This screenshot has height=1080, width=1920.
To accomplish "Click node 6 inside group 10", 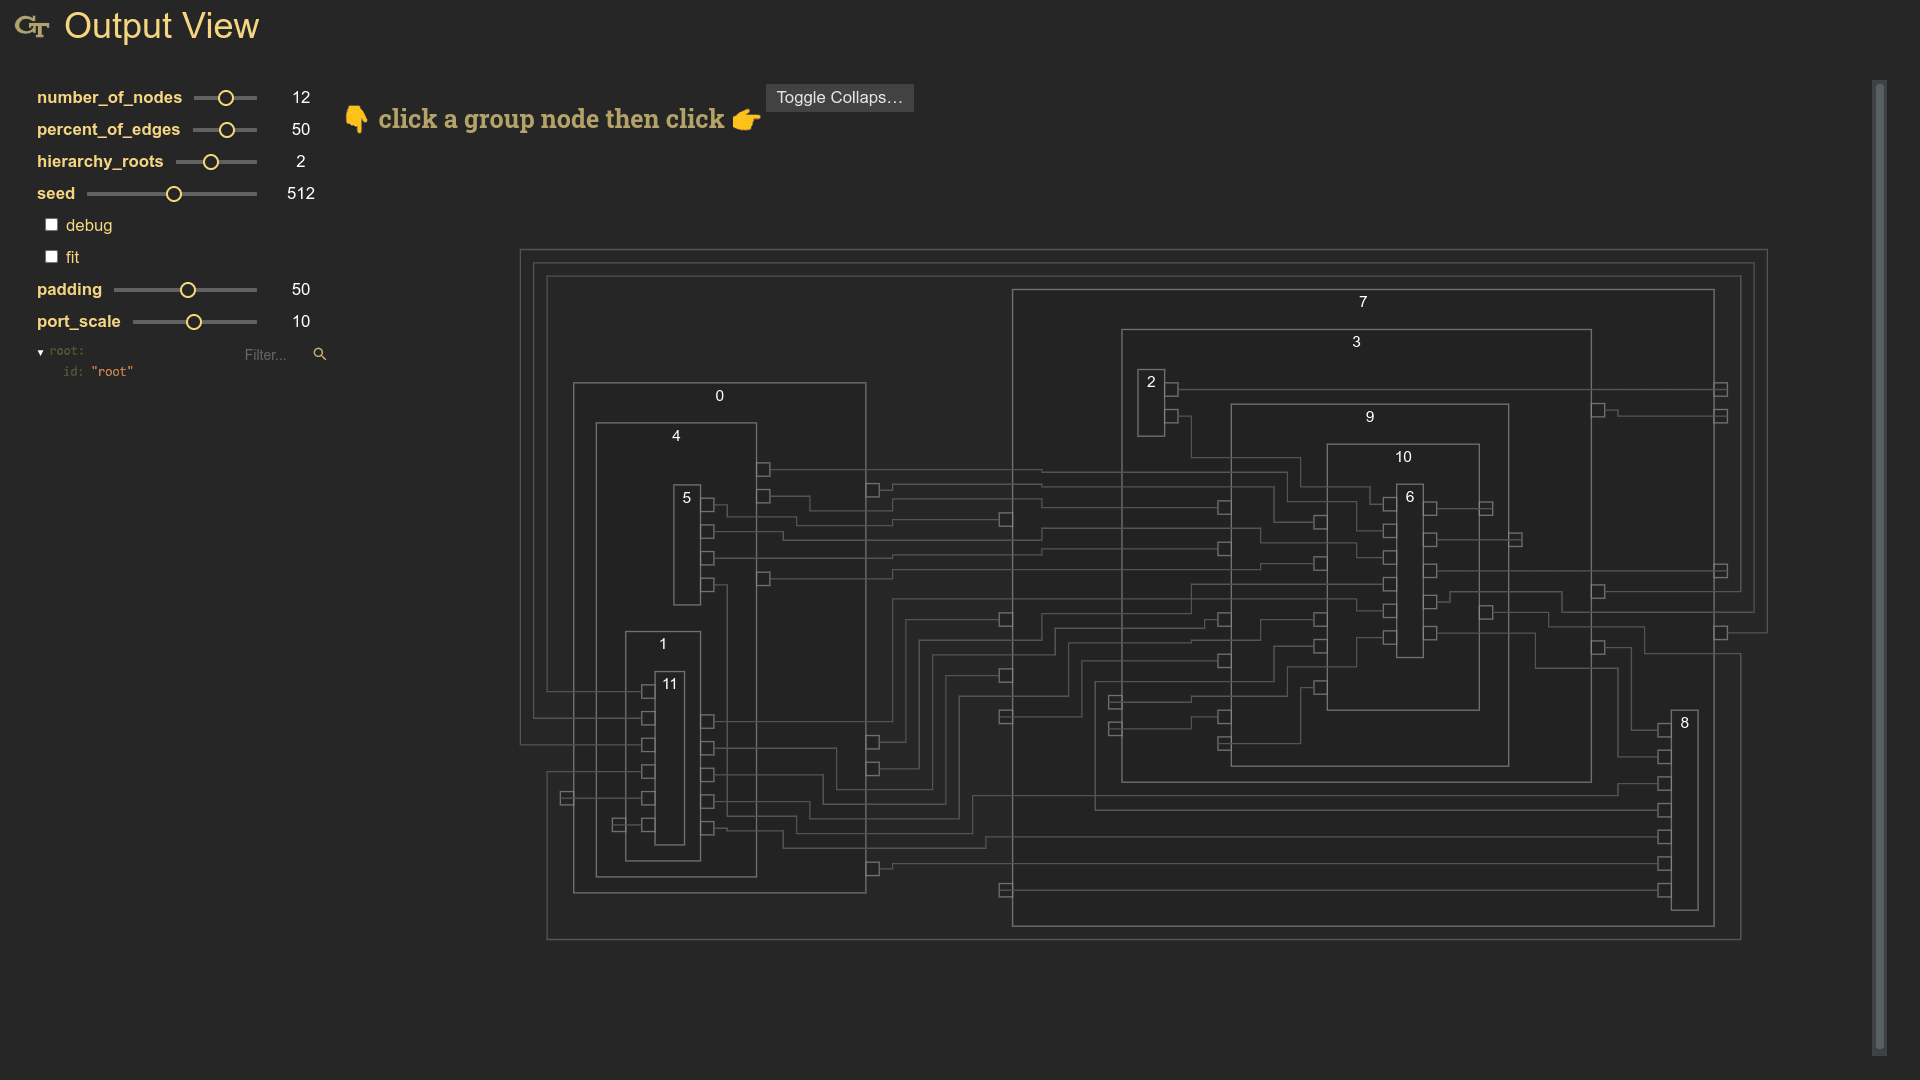I will [1410, 497].
